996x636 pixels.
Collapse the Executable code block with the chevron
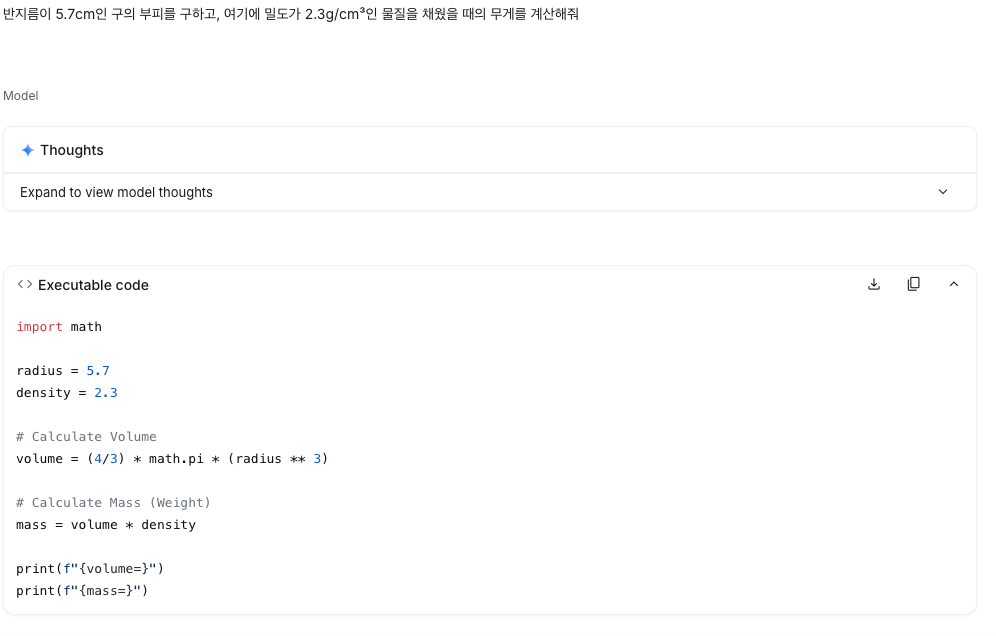(x=953, y=284)
